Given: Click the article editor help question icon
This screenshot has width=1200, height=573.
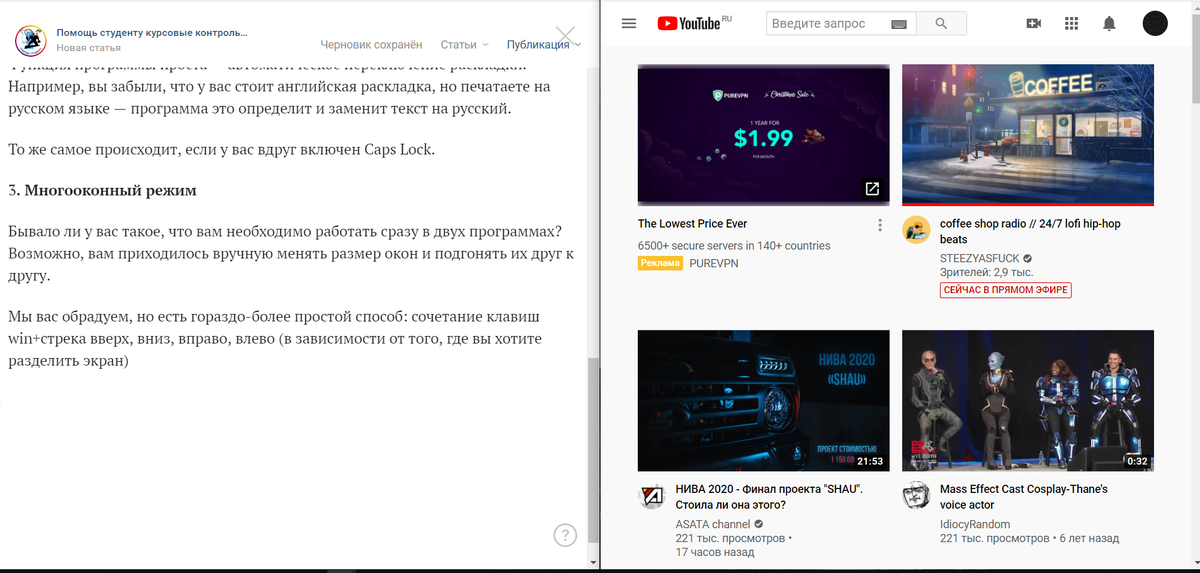Looking at the screenshot, I should 565,535.
